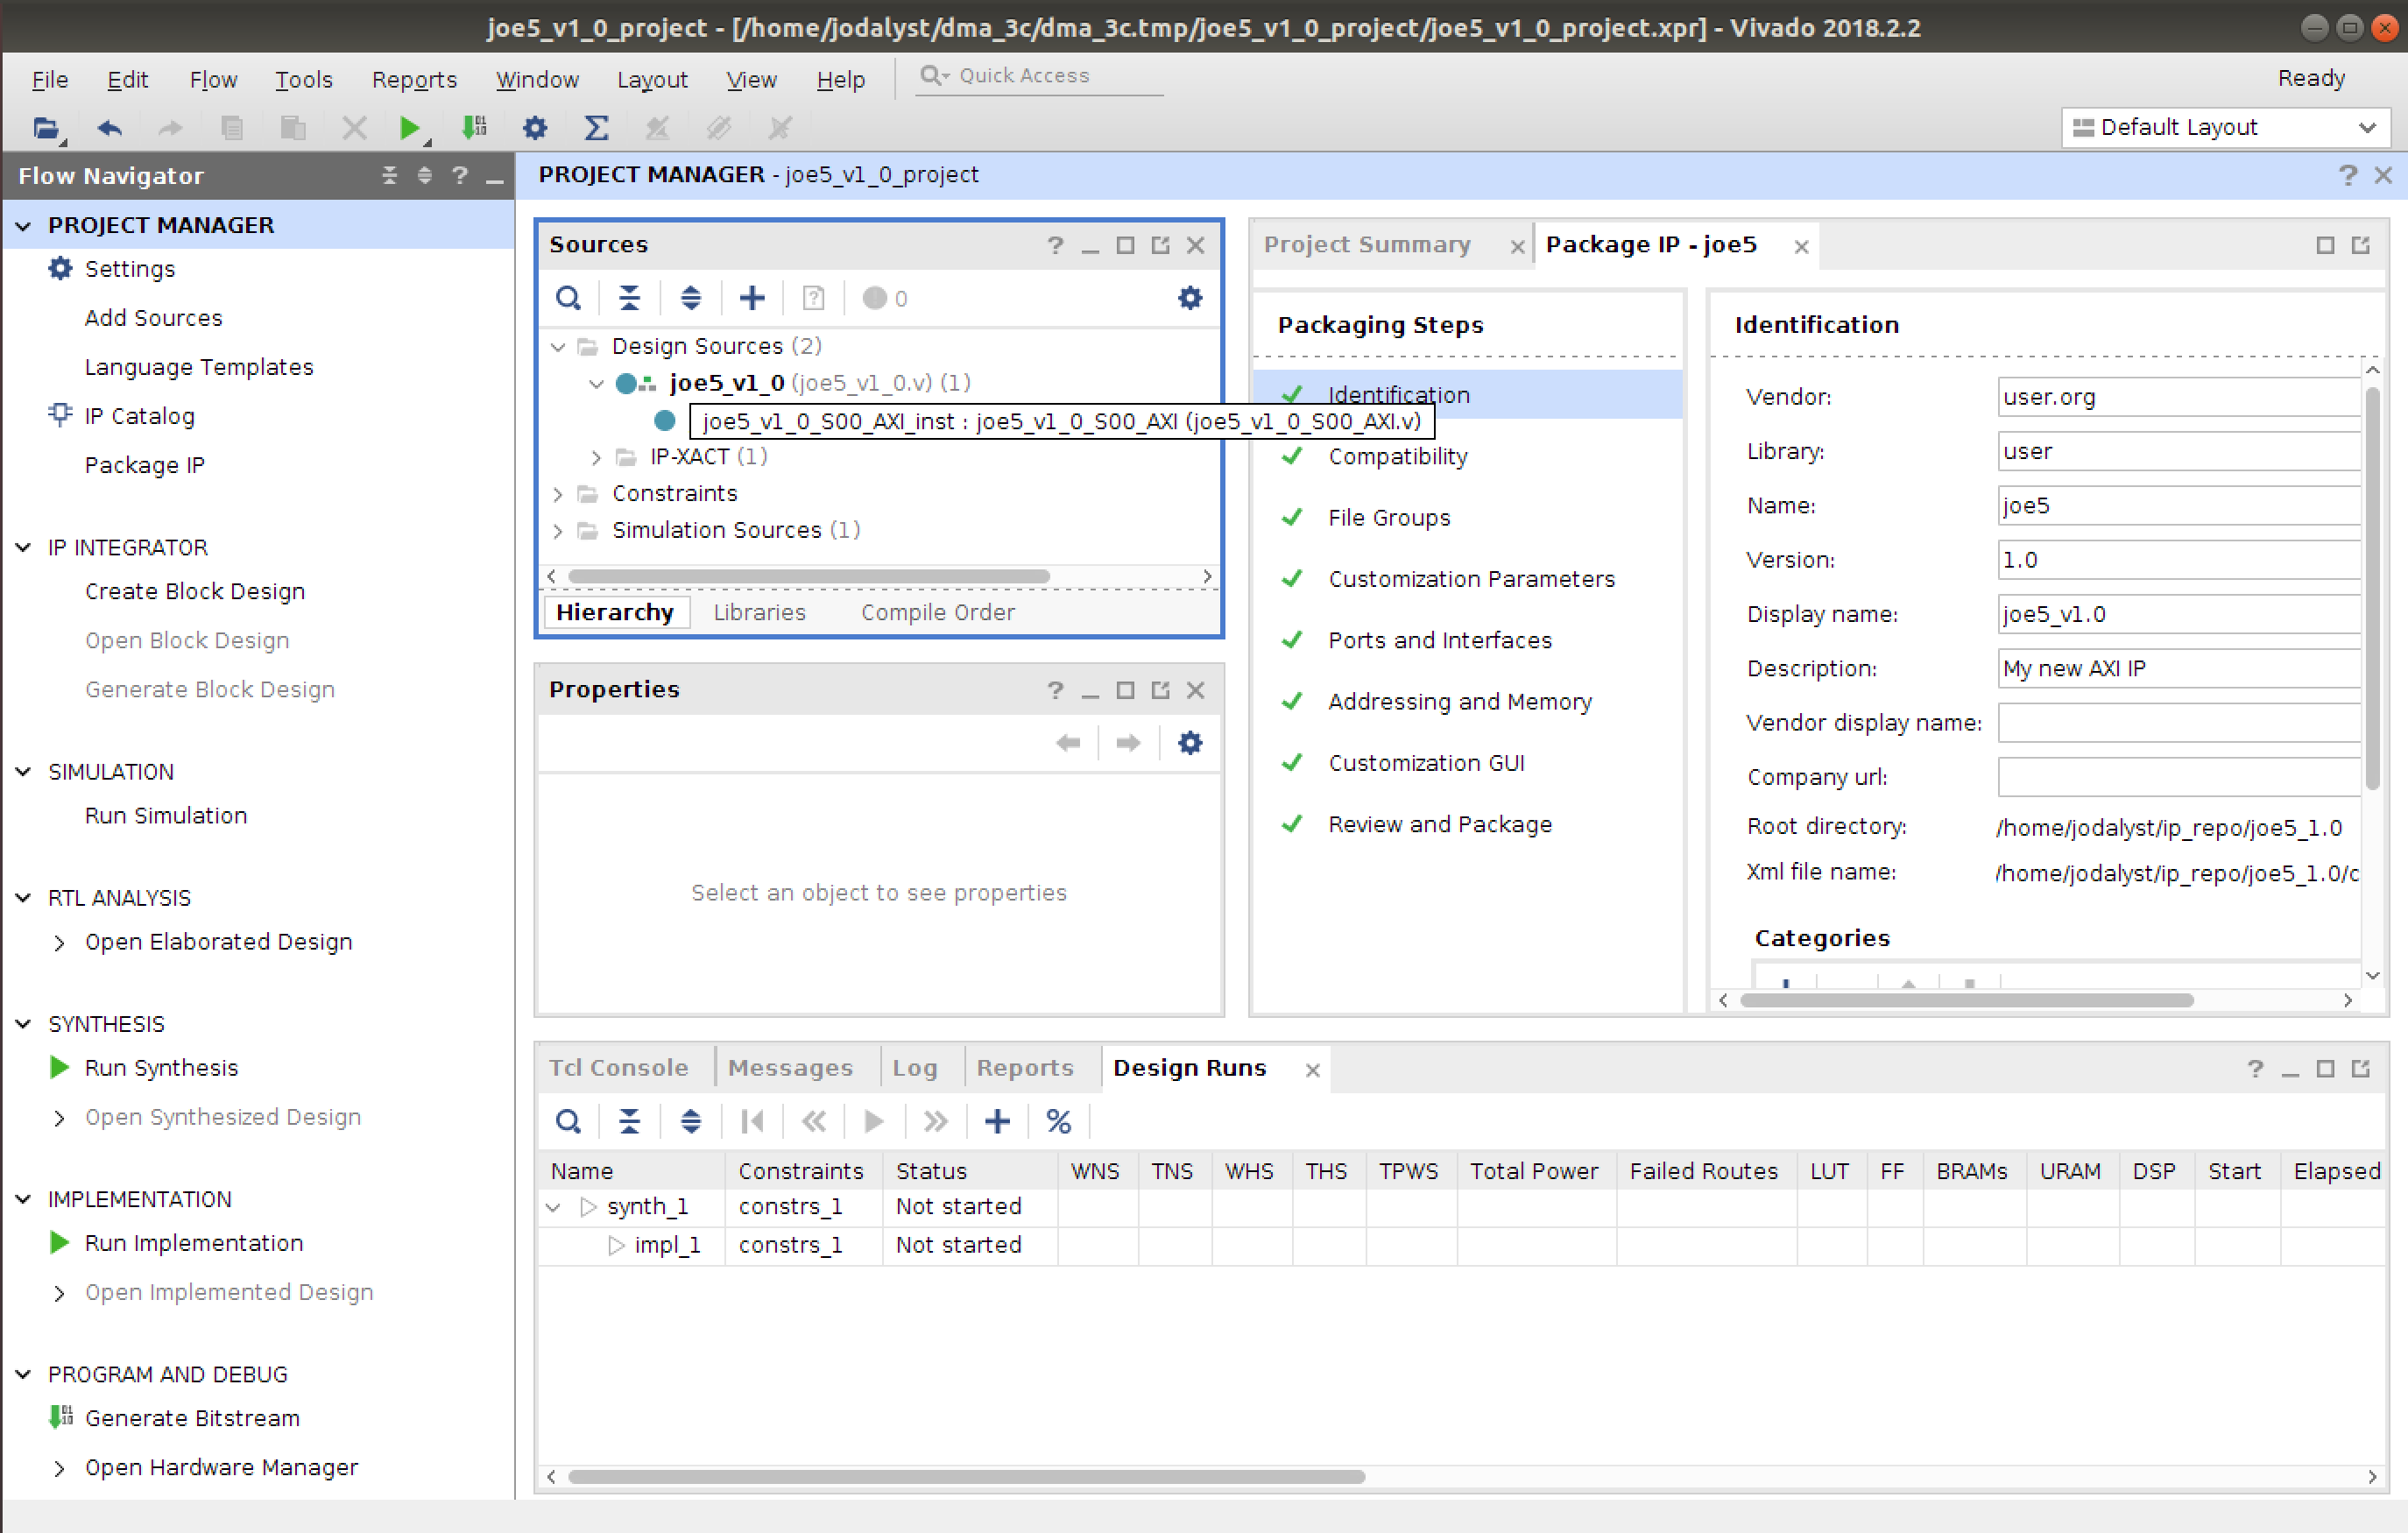Click Add Sources plus icon in Sources panel
The image size is (2408, 1533).
coord(752,298)
